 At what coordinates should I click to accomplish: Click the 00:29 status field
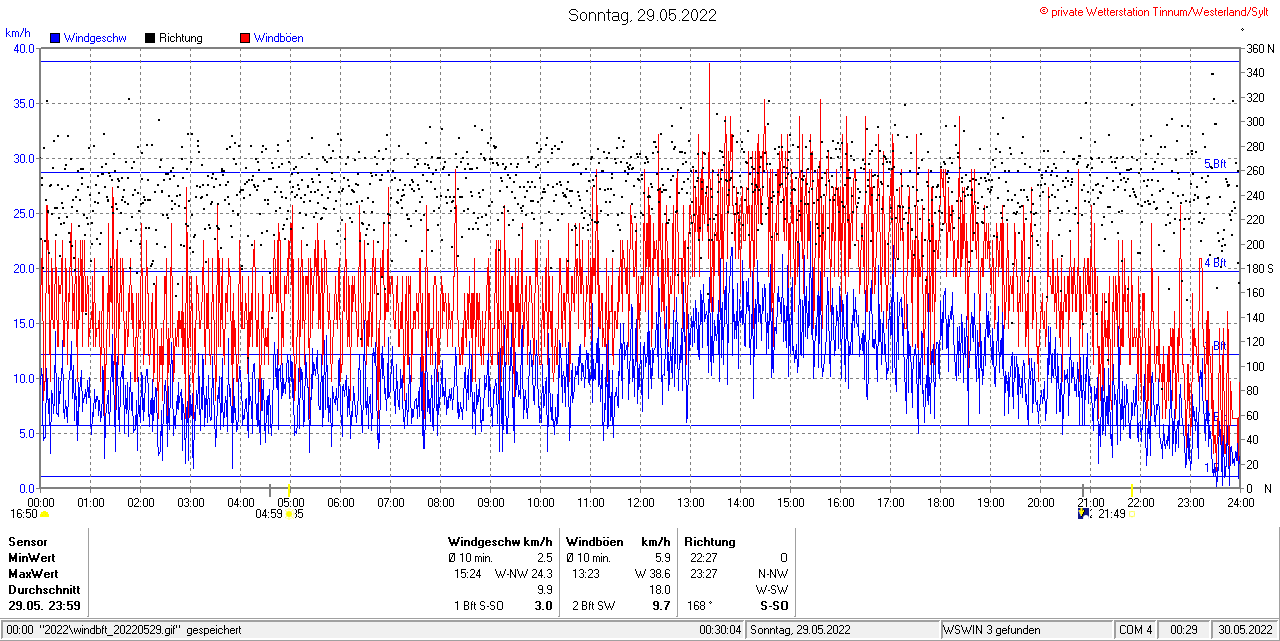(x=1184, y=630)
